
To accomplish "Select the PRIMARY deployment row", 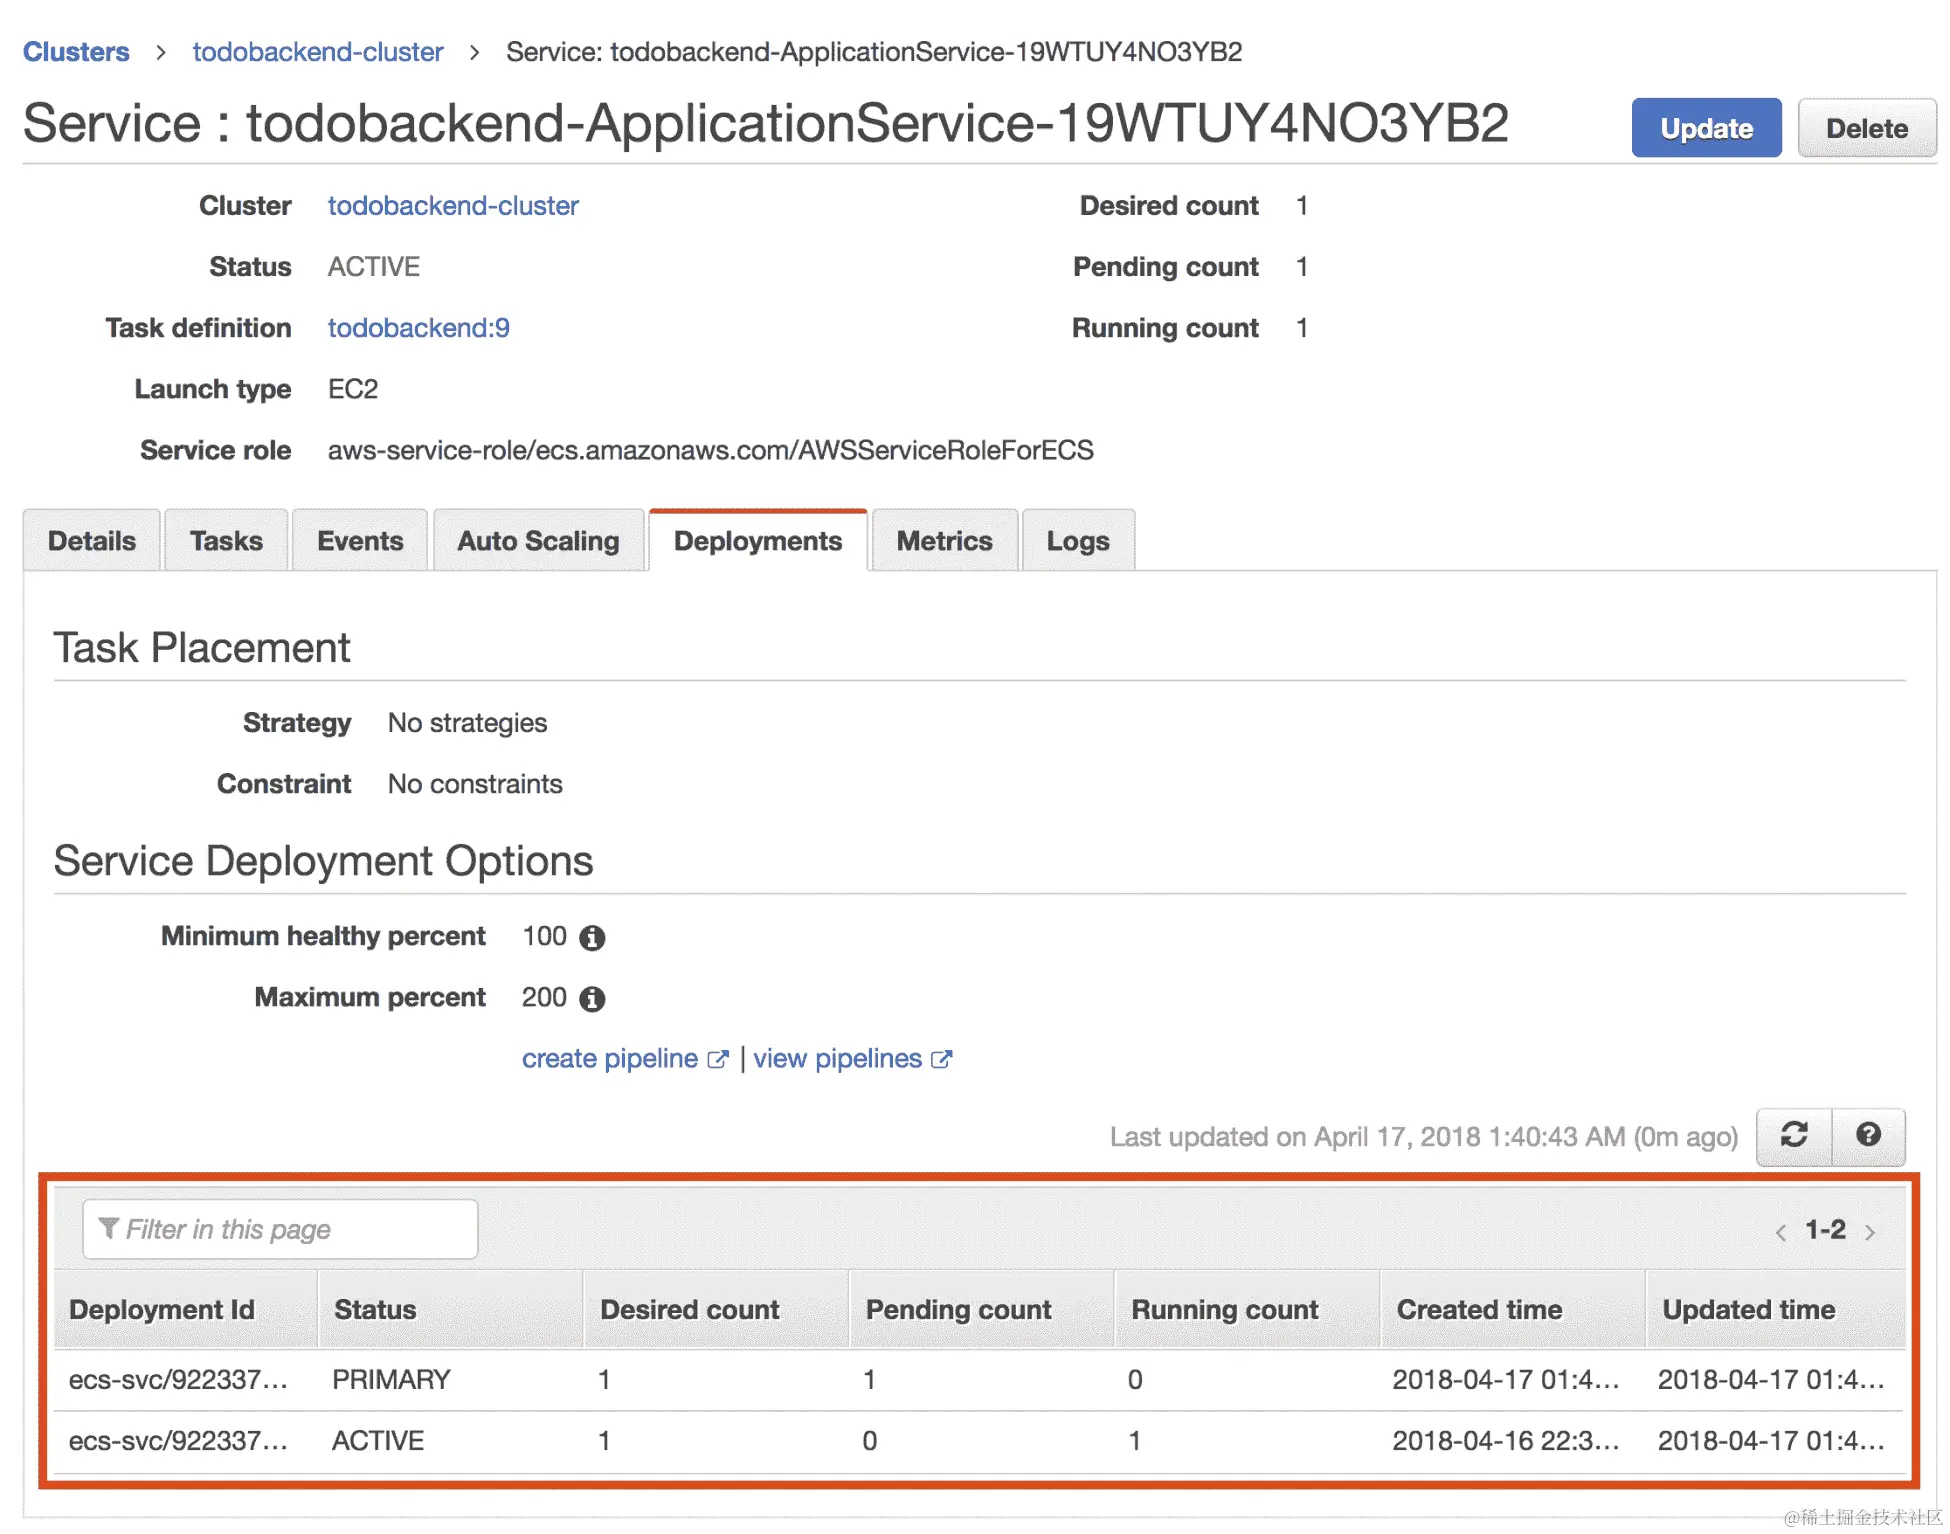I will point(390,1380).
